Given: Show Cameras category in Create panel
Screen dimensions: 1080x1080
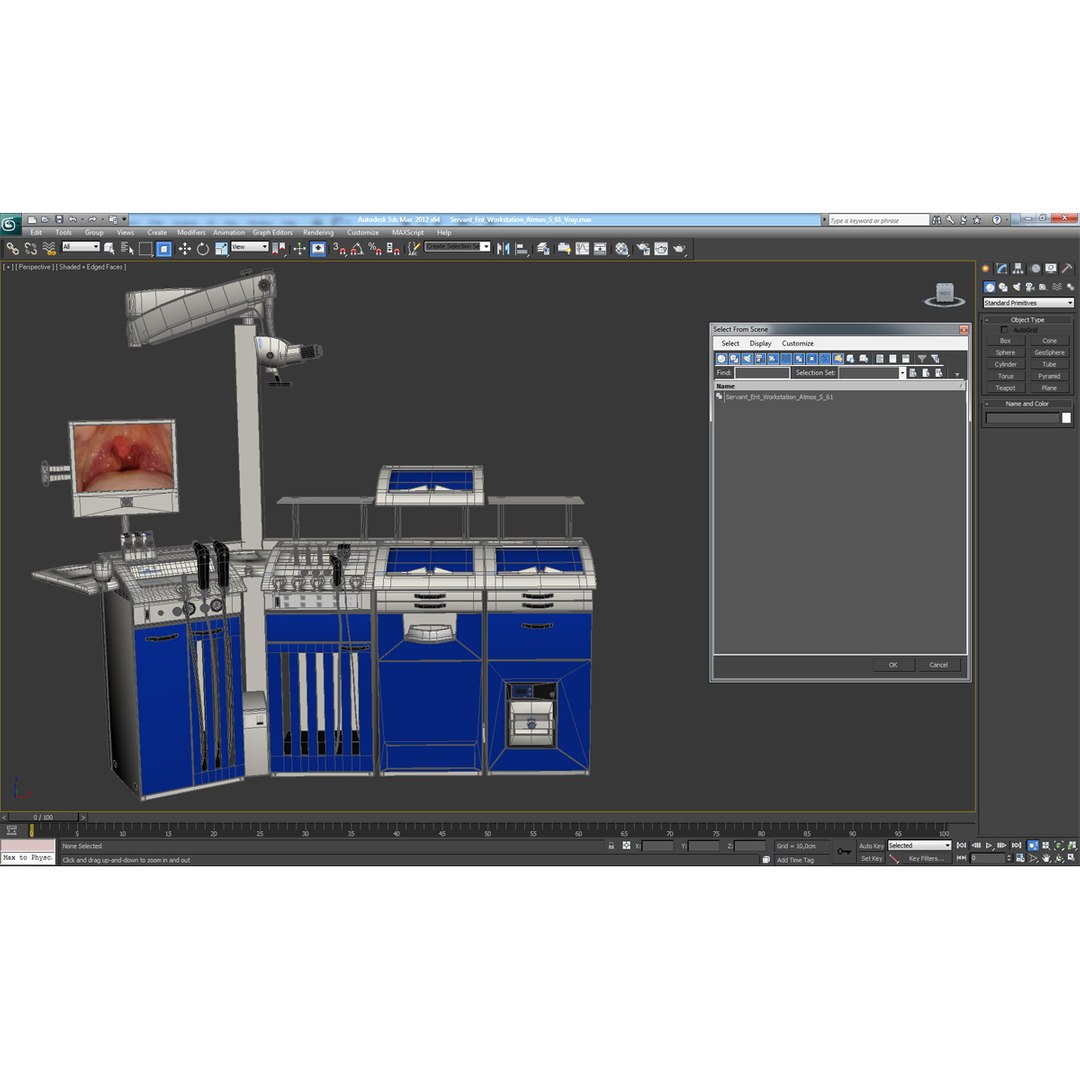Looking at the screenshot, I should click(x=1029, y=287).
